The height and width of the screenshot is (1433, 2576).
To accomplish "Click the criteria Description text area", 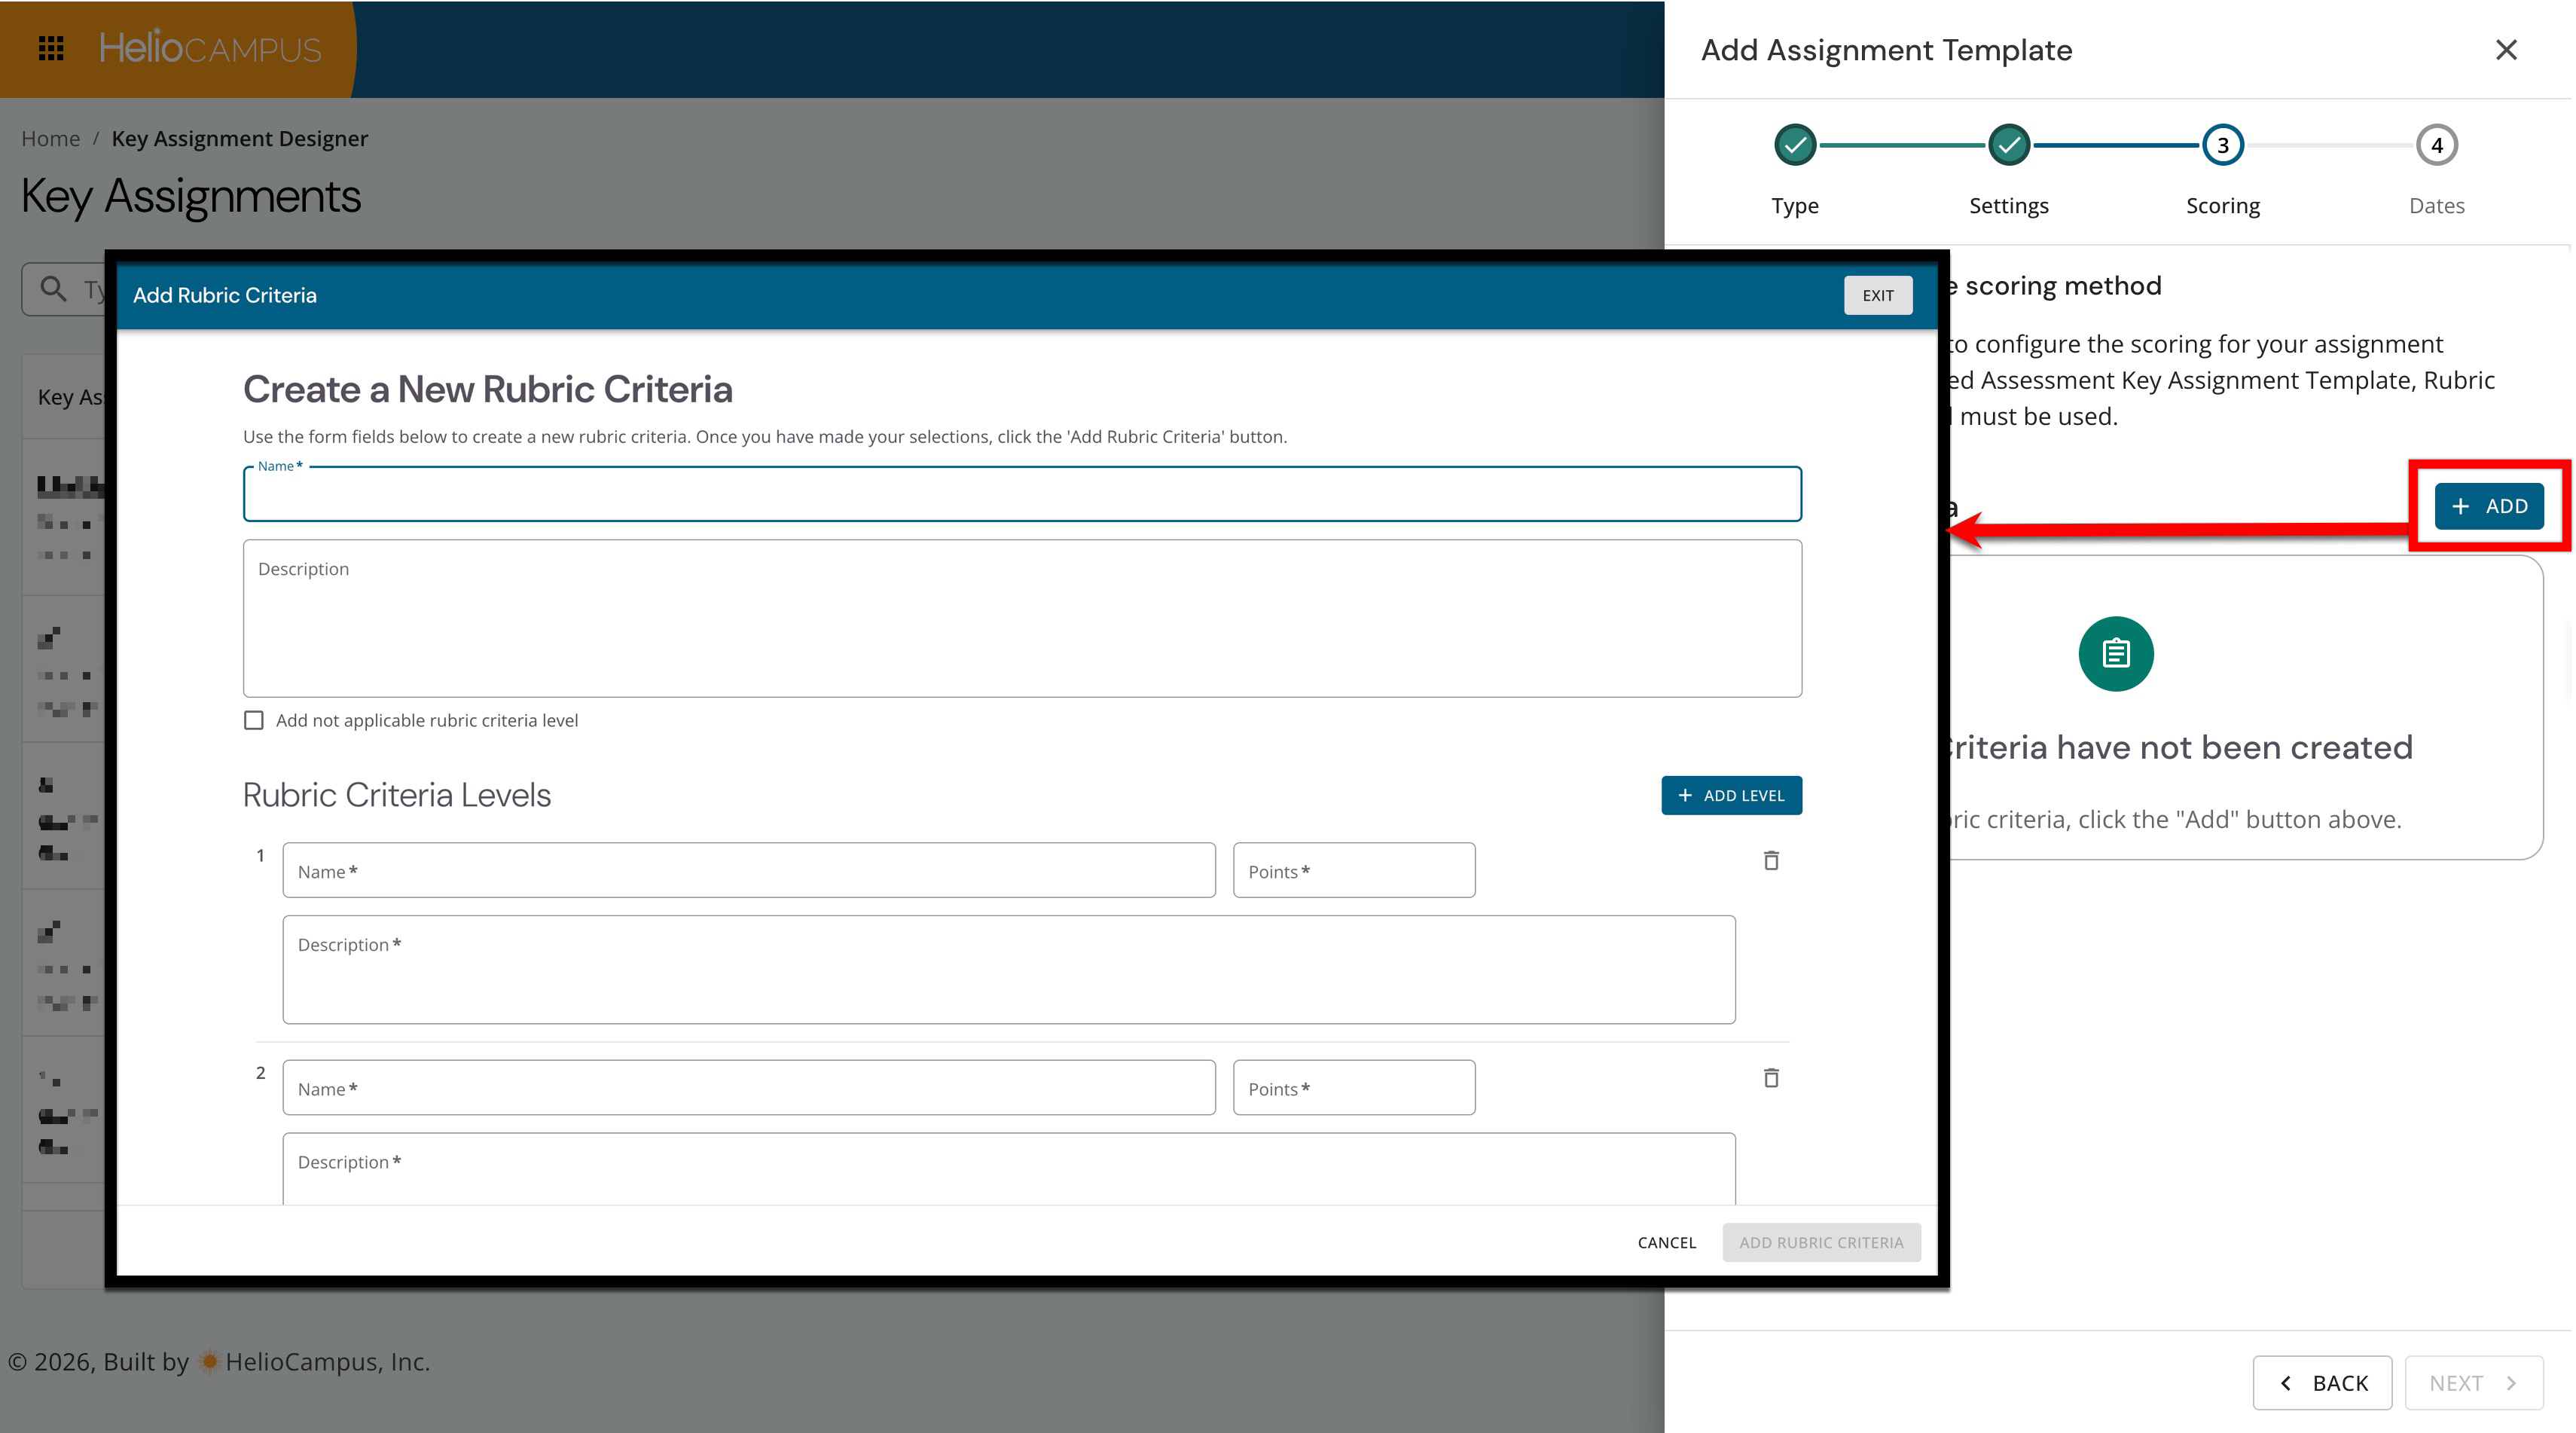I will point(1021,620).
